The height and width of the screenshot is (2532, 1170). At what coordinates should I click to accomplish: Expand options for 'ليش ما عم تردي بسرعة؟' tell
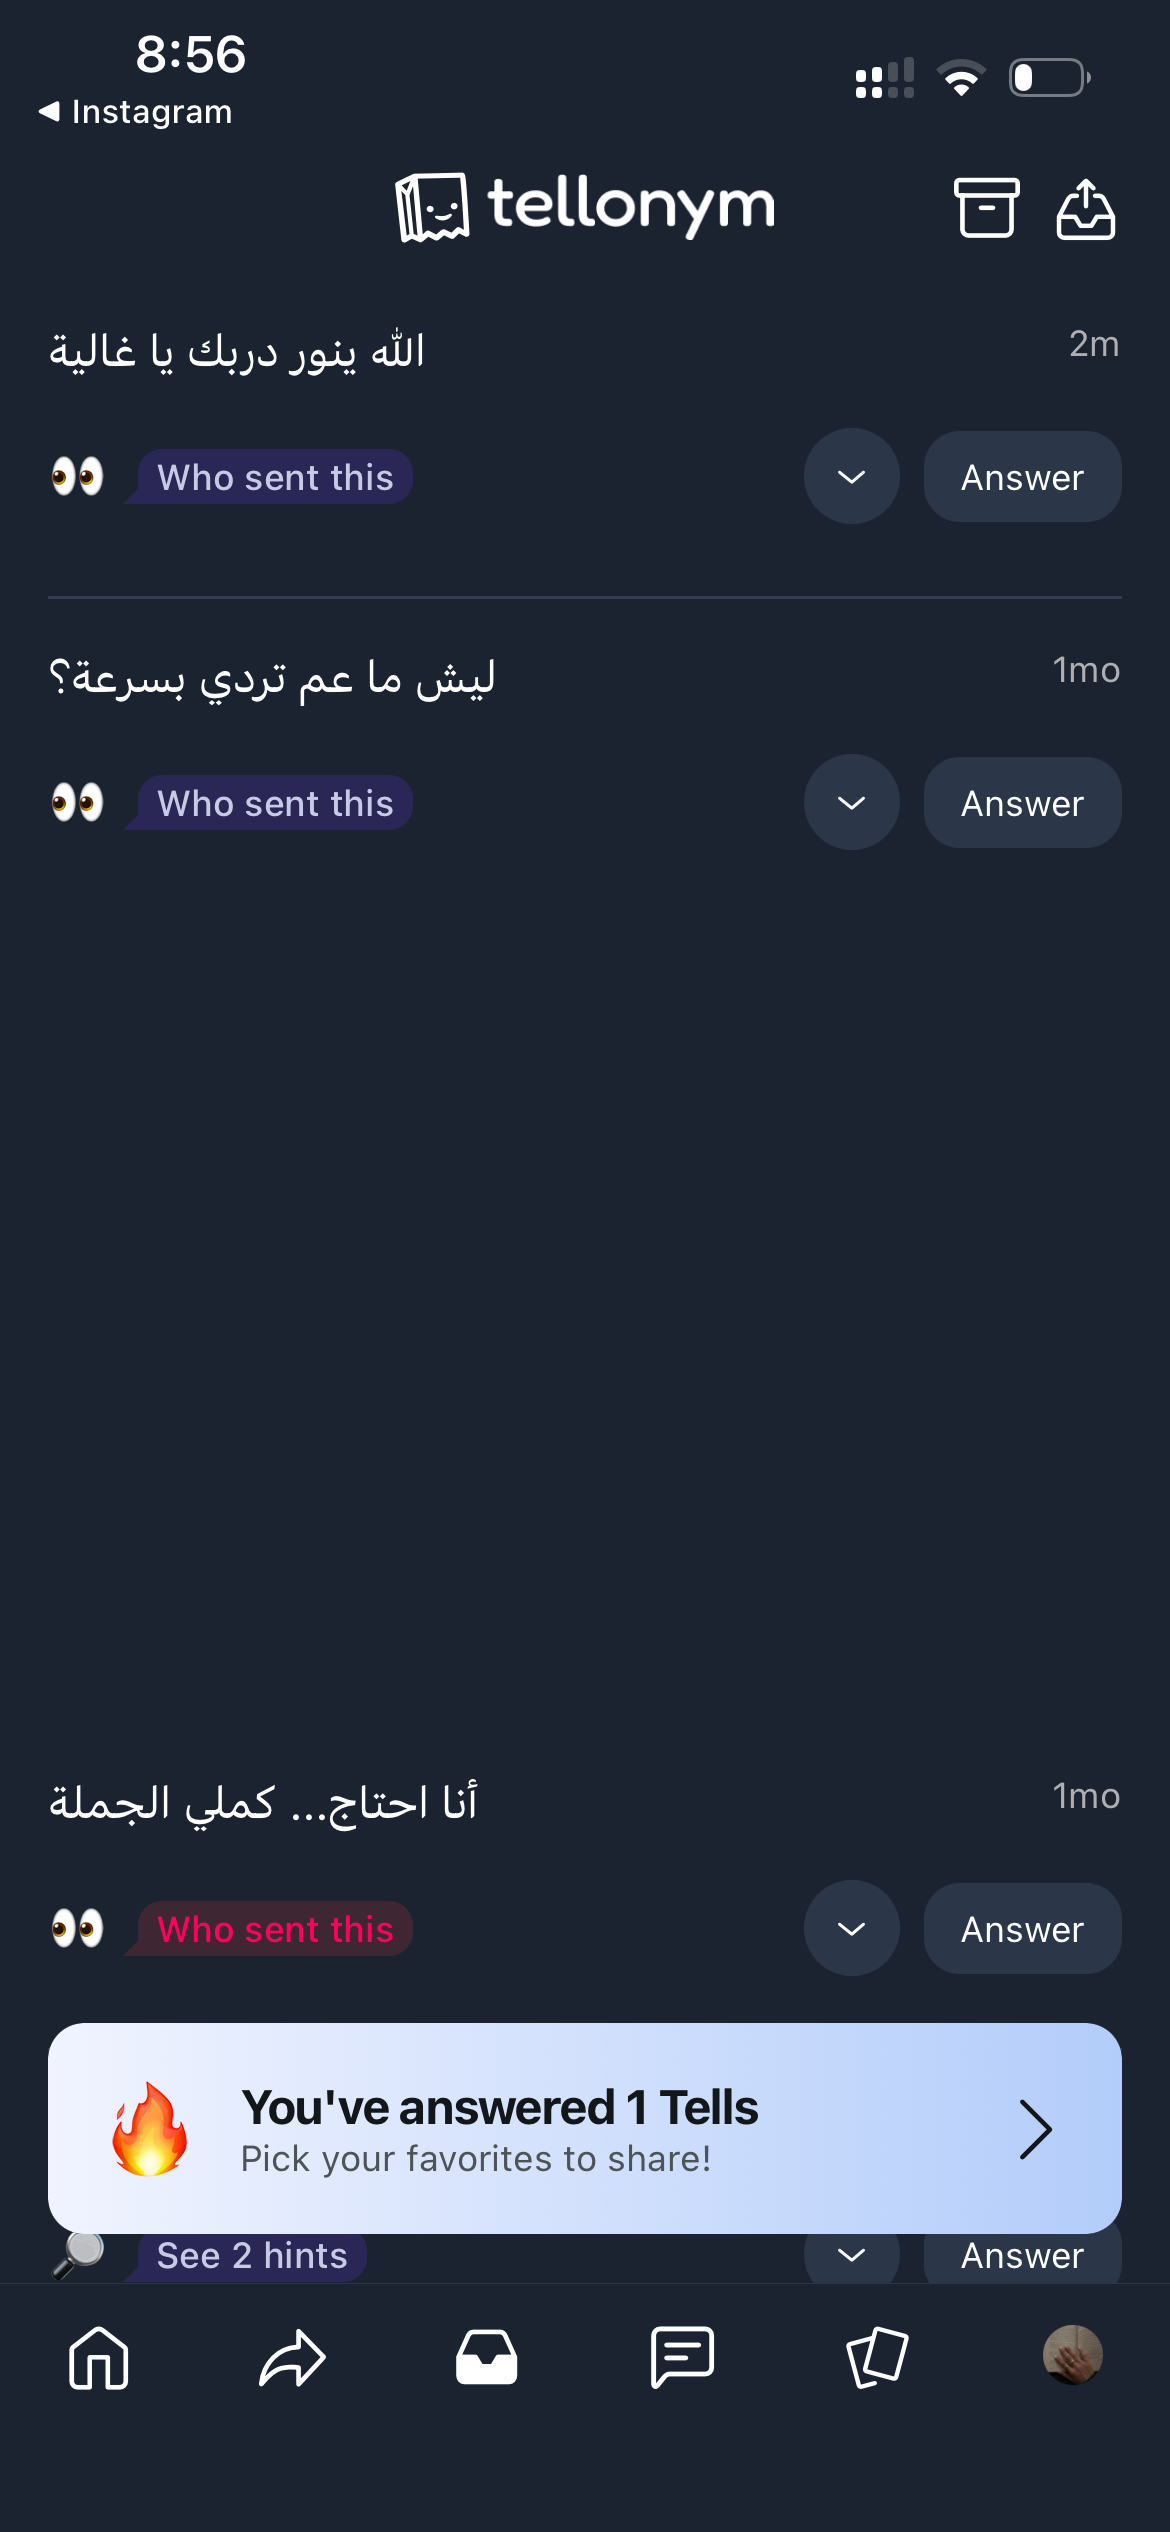(851, 803)
